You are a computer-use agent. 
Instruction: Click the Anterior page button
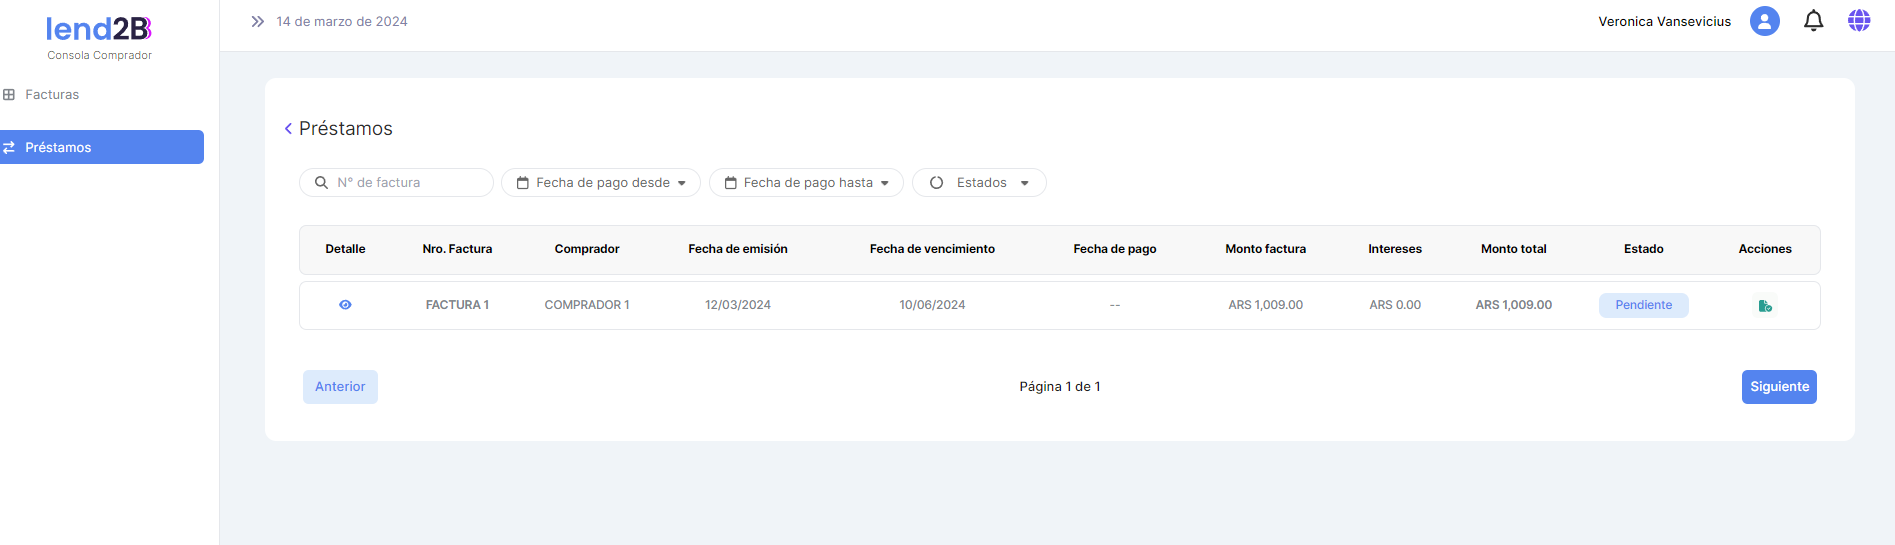340,387
